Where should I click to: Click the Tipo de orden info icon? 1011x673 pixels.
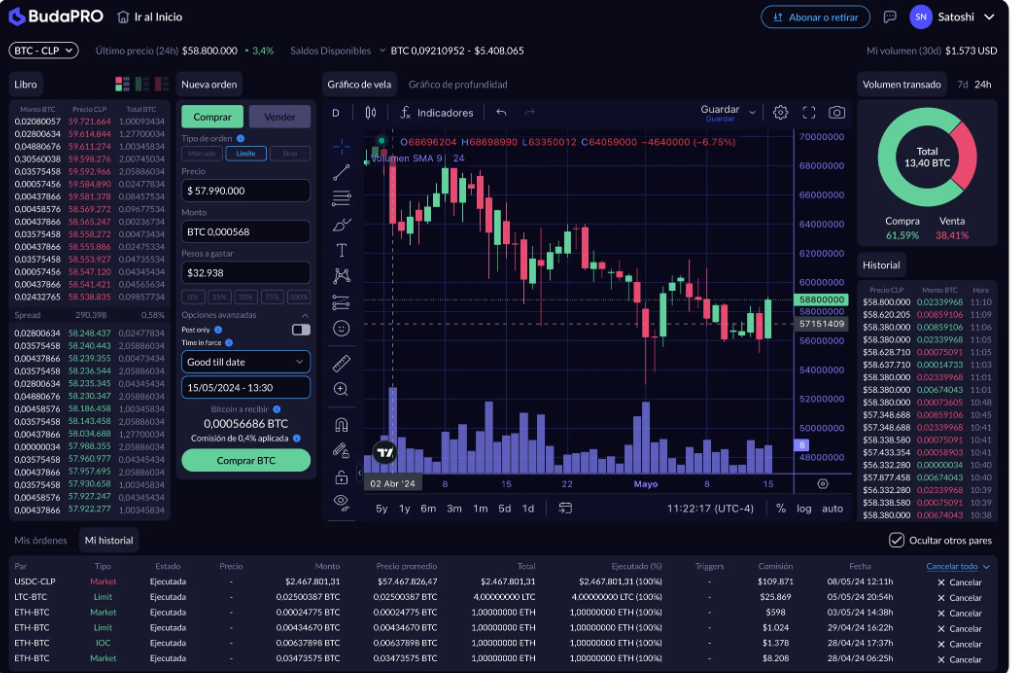(240, 139)
